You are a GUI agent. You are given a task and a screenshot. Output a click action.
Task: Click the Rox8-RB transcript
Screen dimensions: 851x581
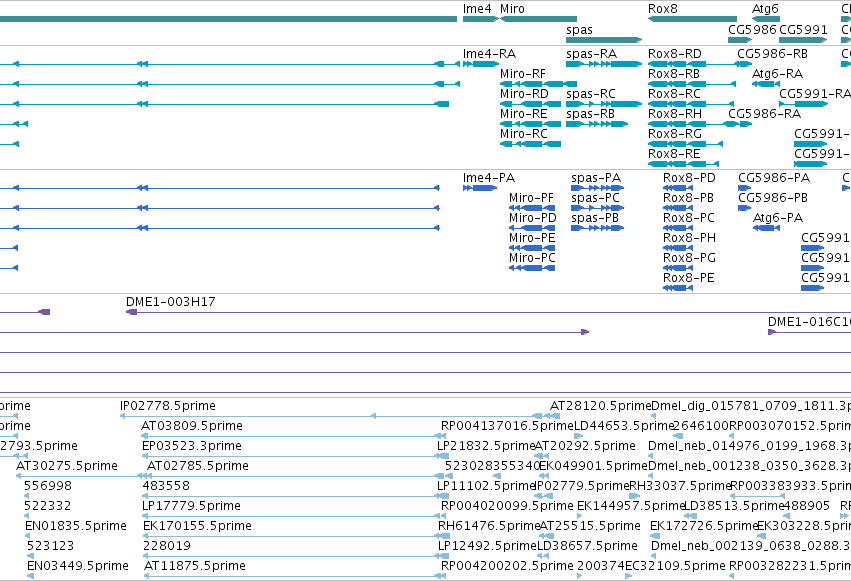pyautogui.click(x=692, y=84)
